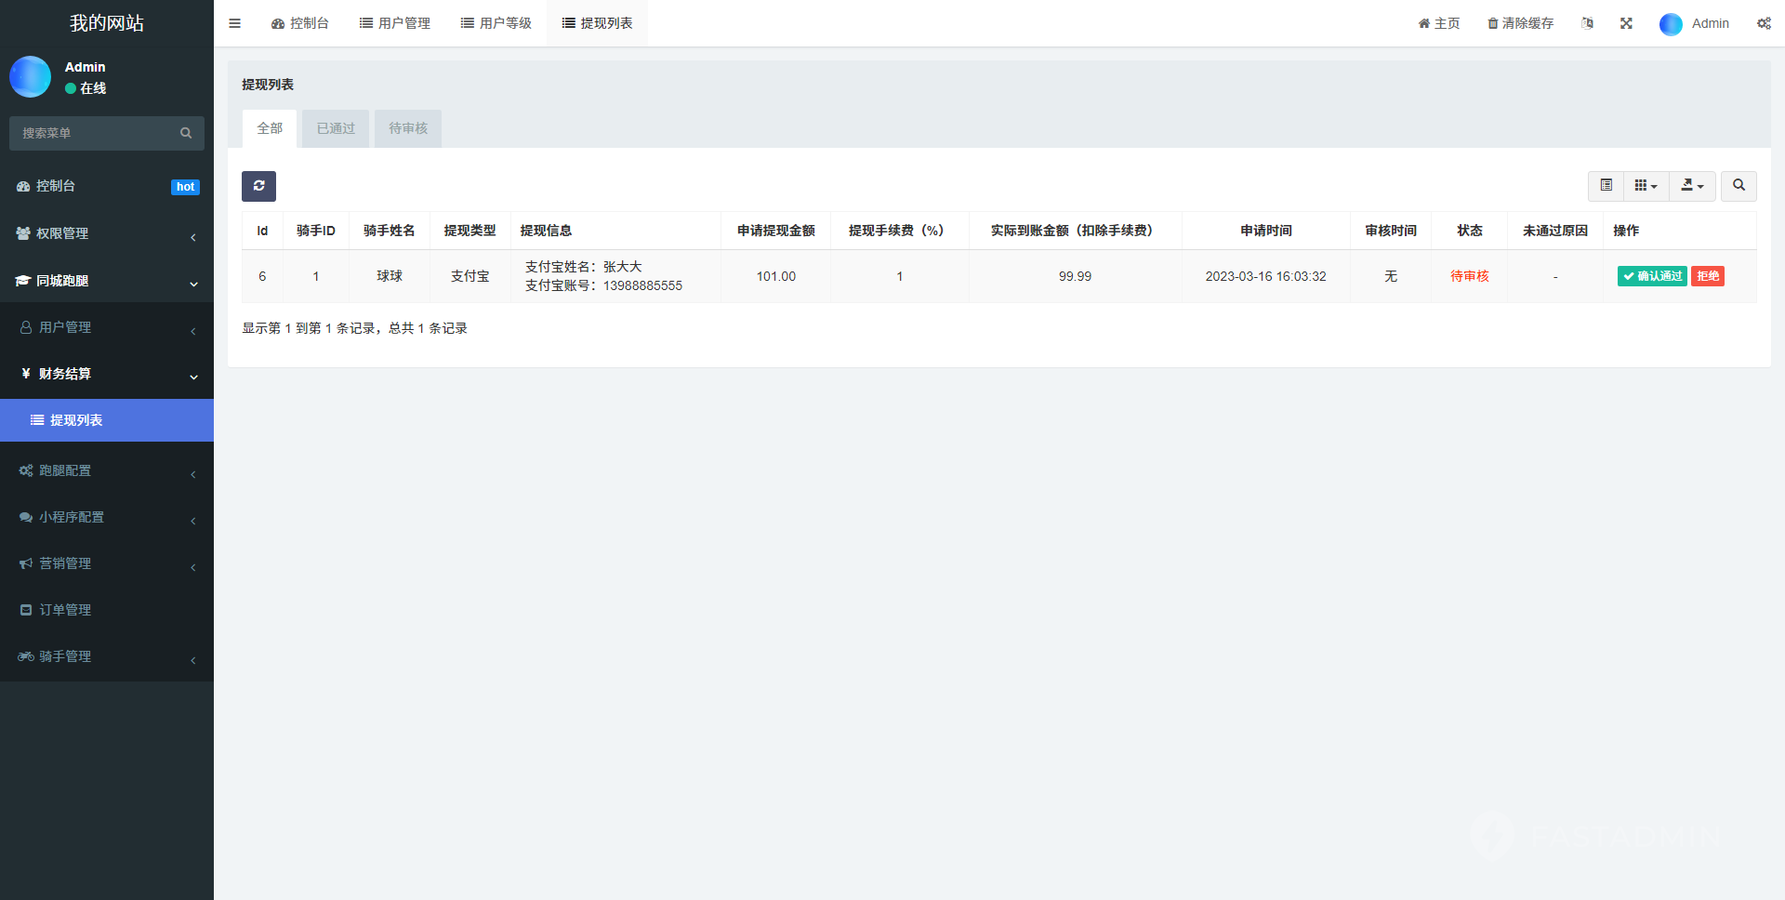Viewport: 1785px width, 900px height.
Task: Enter fullscreen mode via the expand icon
Action: (x=1626, y=23)
